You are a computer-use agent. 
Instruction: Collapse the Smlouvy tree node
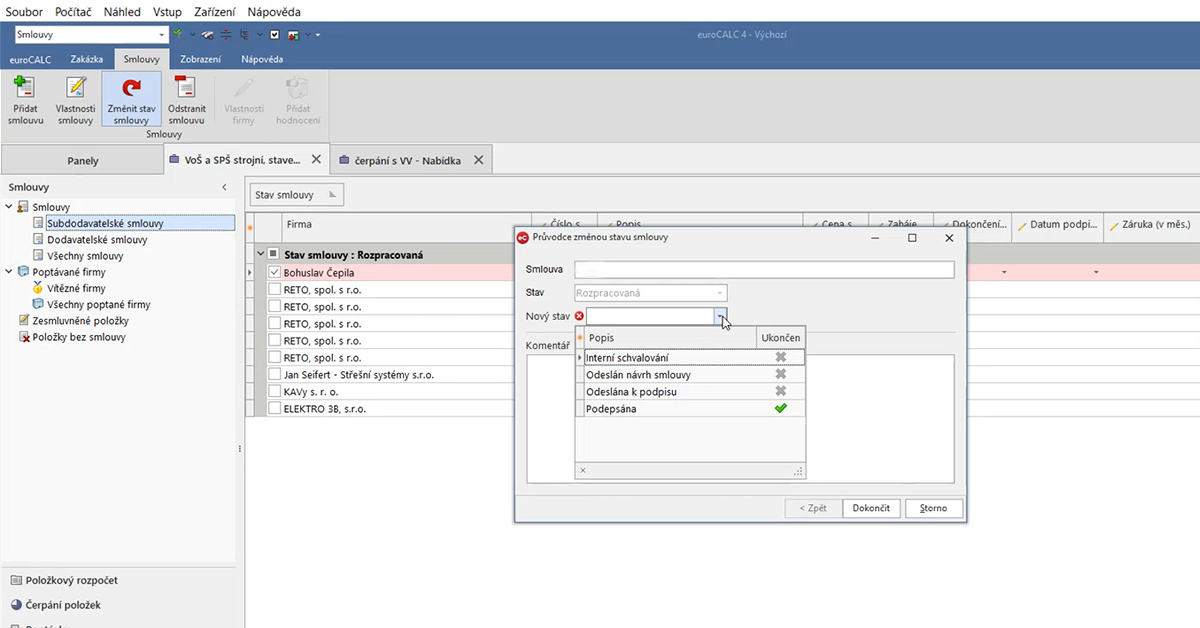(x=9, y=207)
